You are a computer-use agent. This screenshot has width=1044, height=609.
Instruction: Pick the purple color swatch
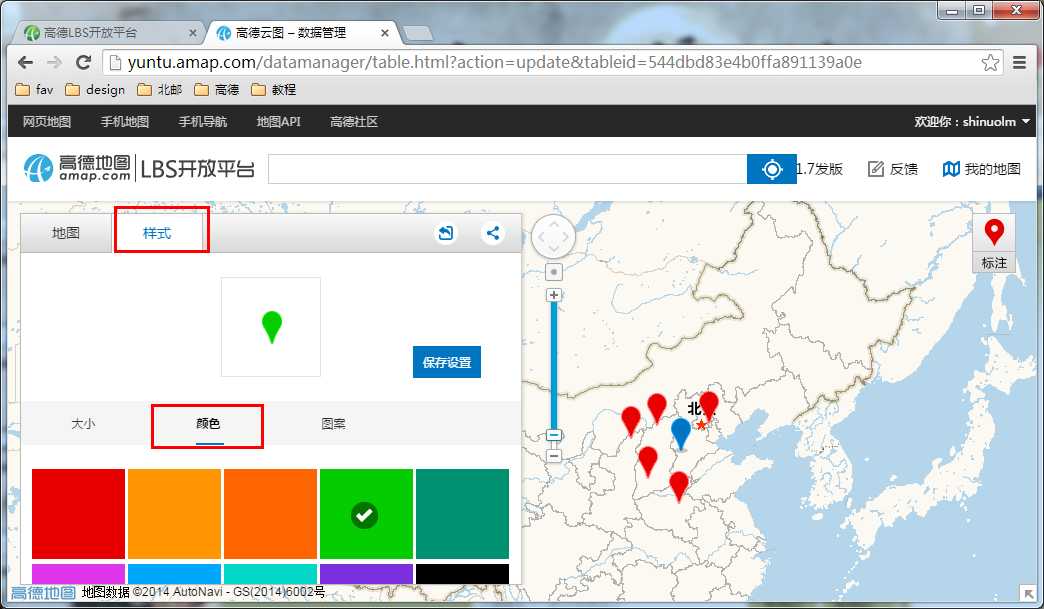click(x=366, y=574)
